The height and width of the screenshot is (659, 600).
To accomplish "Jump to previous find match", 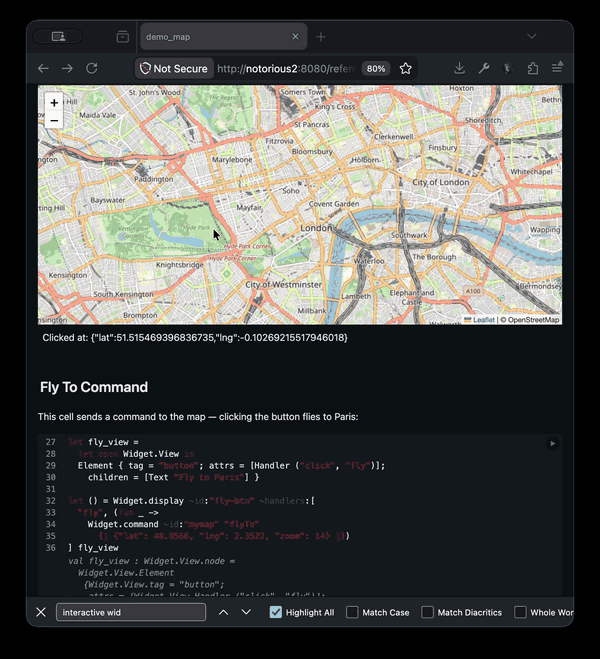I will click(224, 612).
